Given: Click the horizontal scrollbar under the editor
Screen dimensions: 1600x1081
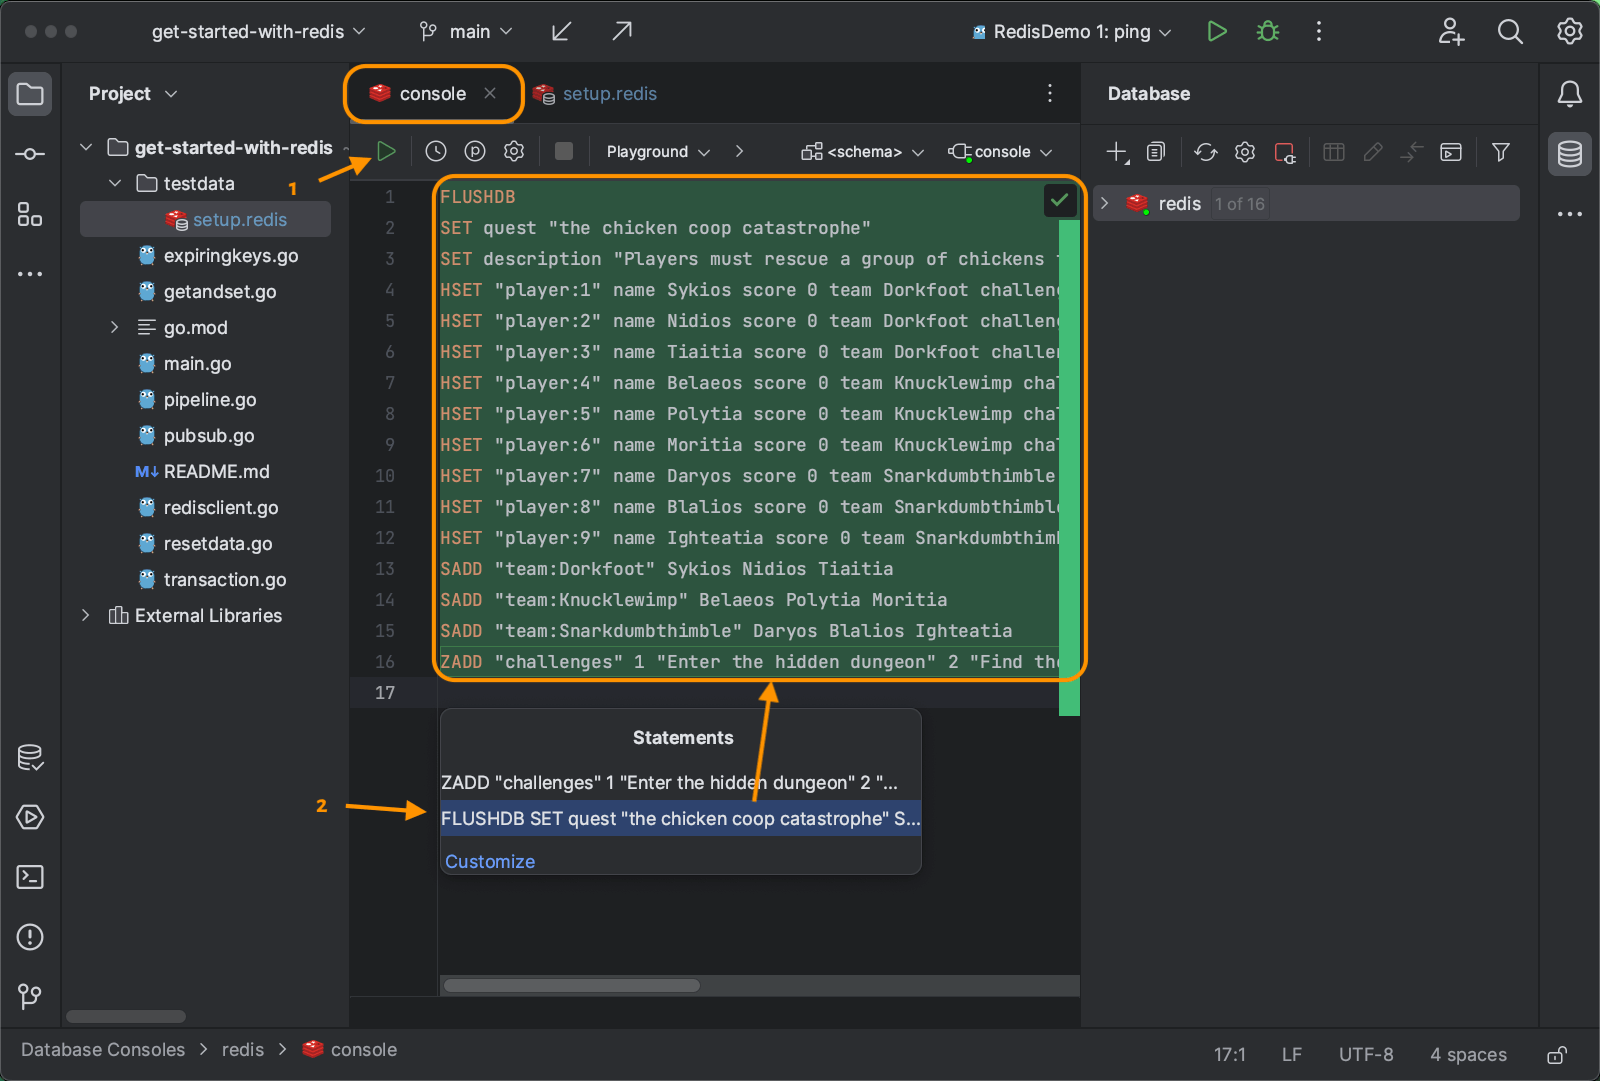Looking at the screenshot, I should tap(572, 986).
